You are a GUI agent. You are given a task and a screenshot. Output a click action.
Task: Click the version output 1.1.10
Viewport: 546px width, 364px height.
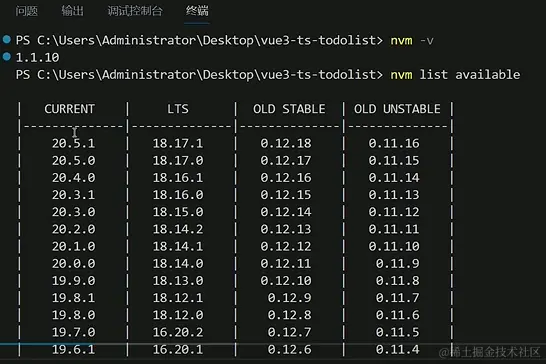click(38, 57)
